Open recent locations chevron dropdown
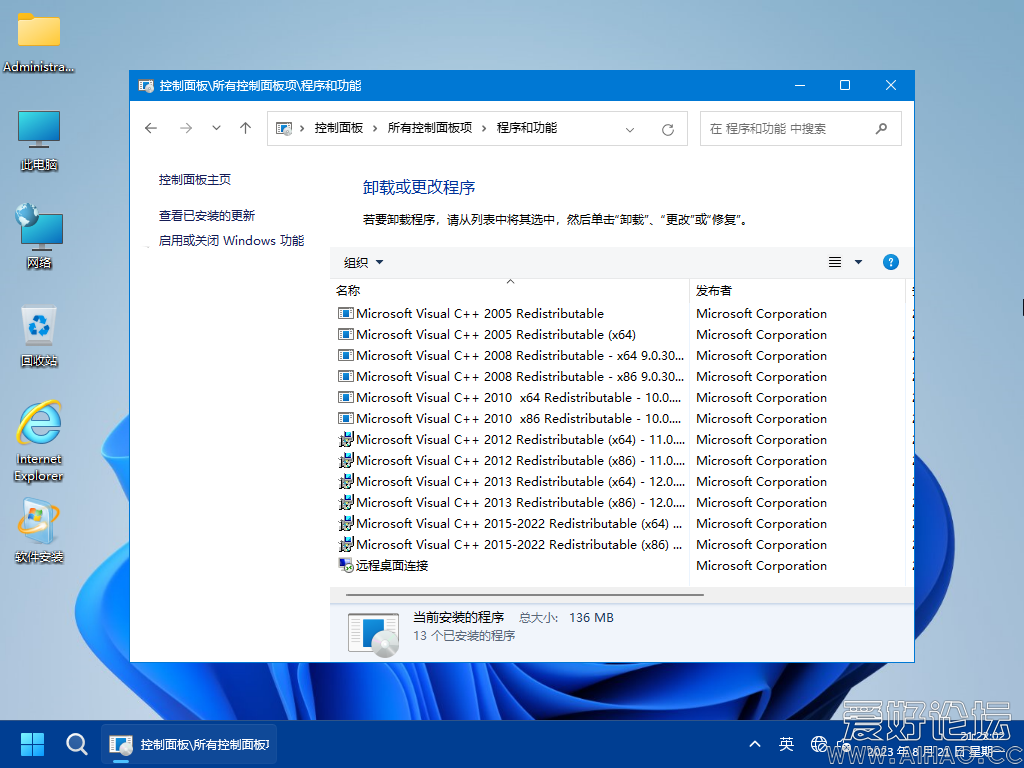This screenshot has width=1024, height=768. tap(216, 128)
